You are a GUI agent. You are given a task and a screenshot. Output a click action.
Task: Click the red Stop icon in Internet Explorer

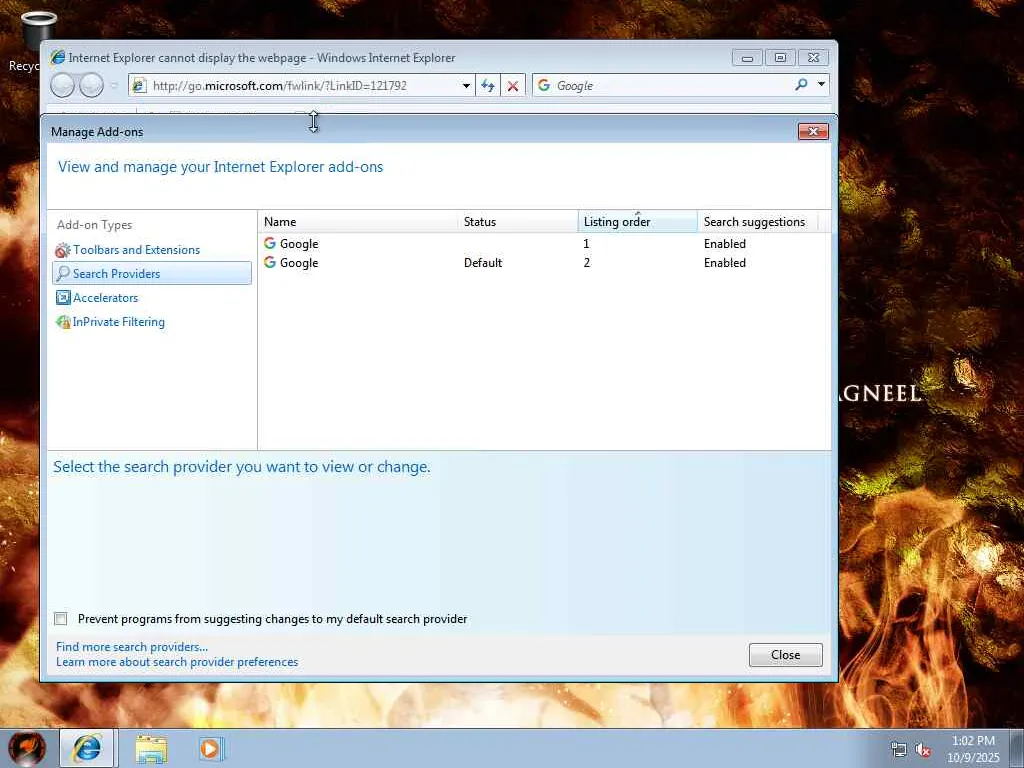[x=513, y=86]
